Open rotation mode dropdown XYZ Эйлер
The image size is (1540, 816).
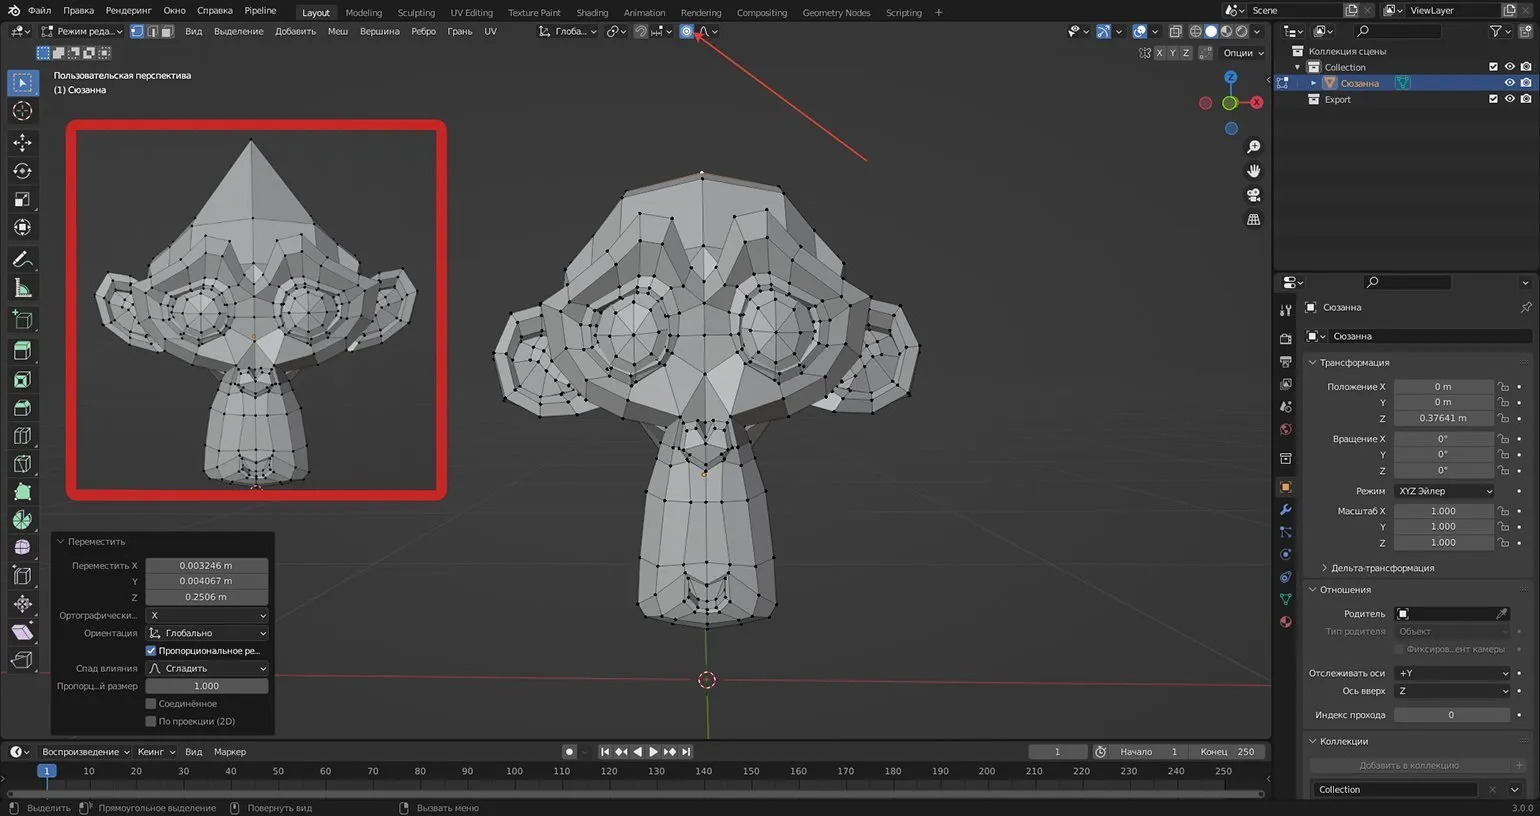(1444, 491)
